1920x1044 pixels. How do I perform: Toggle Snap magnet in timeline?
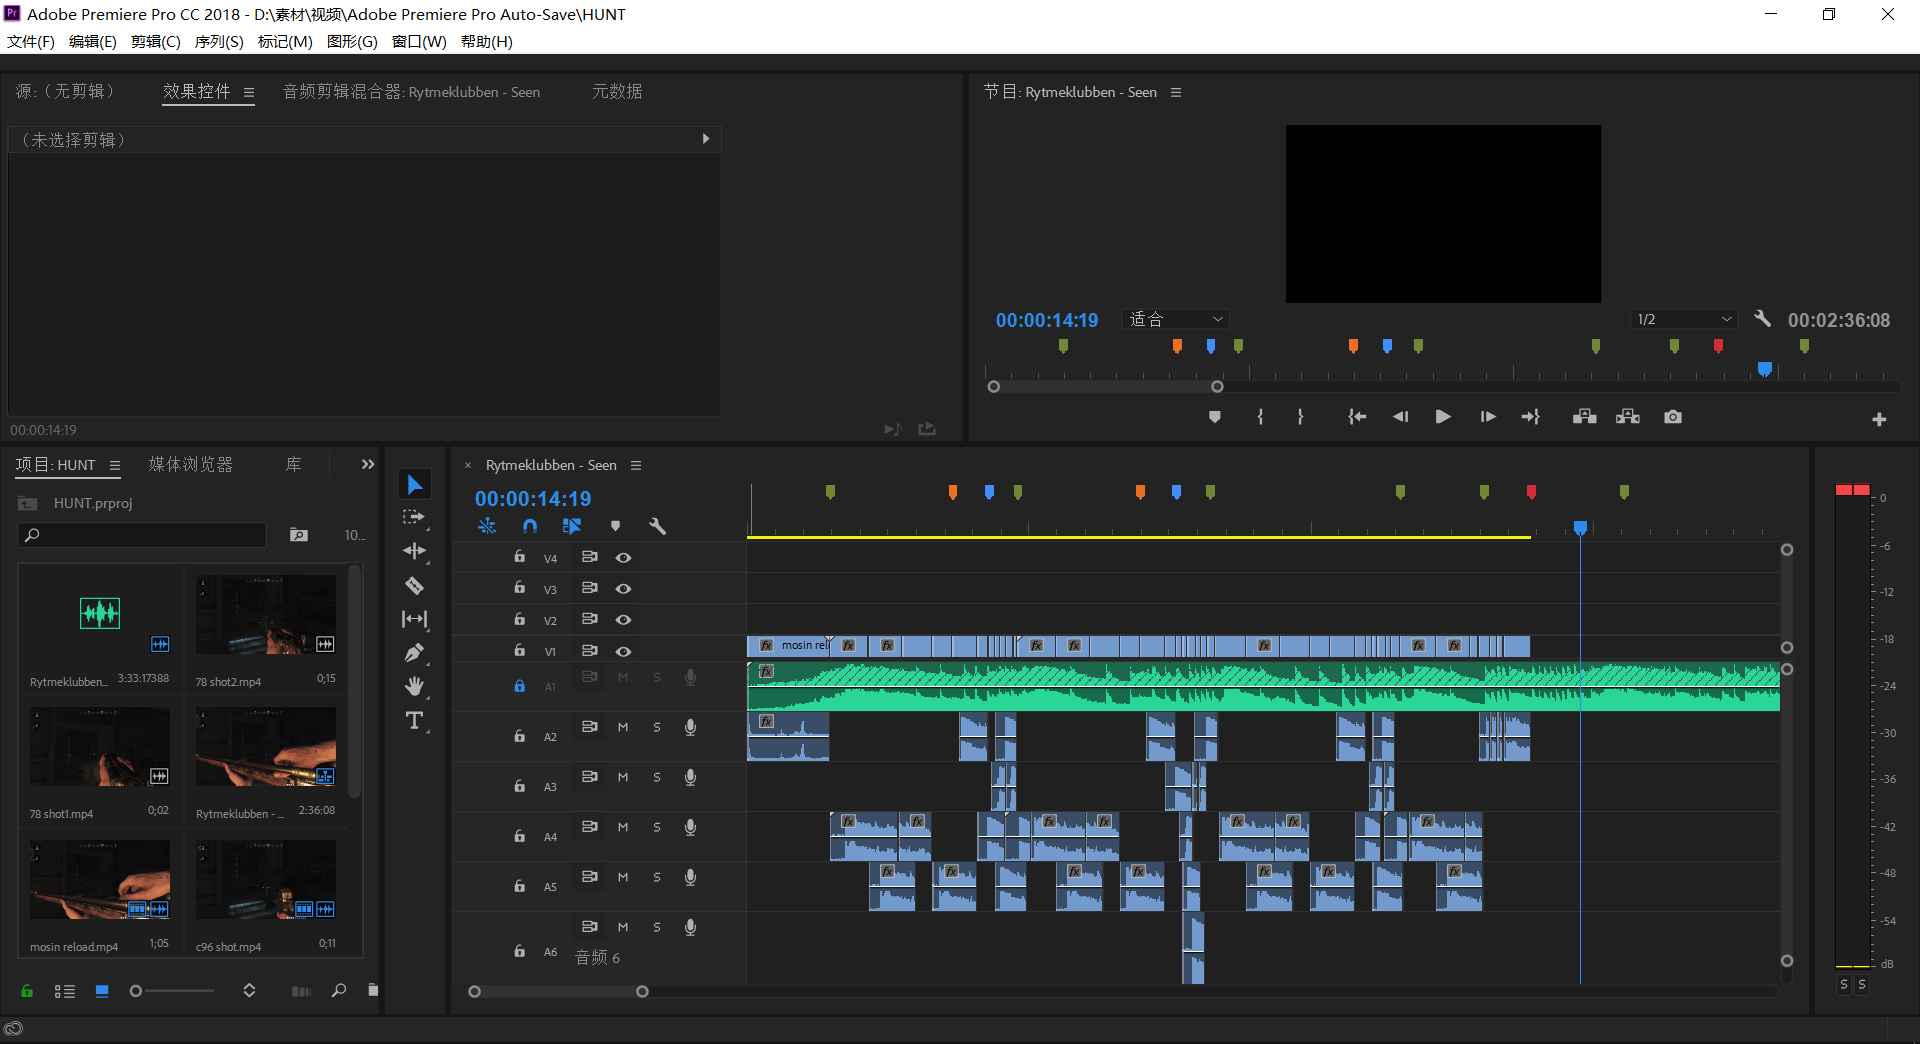tap(530, 526)
